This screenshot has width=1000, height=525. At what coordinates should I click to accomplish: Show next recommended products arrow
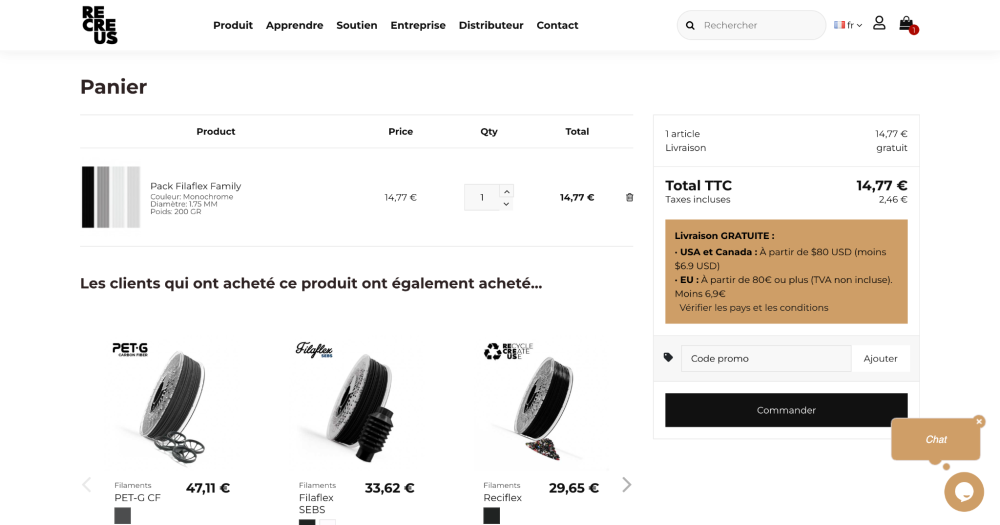tap(627, 485)
